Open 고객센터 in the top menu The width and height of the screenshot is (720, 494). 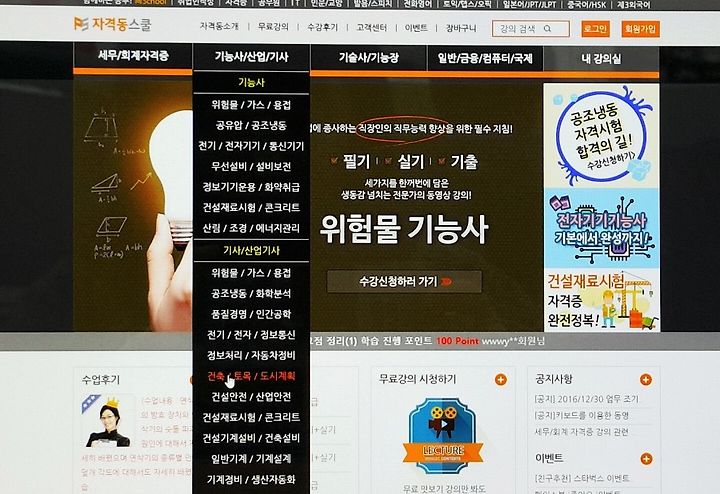(371, 28)
